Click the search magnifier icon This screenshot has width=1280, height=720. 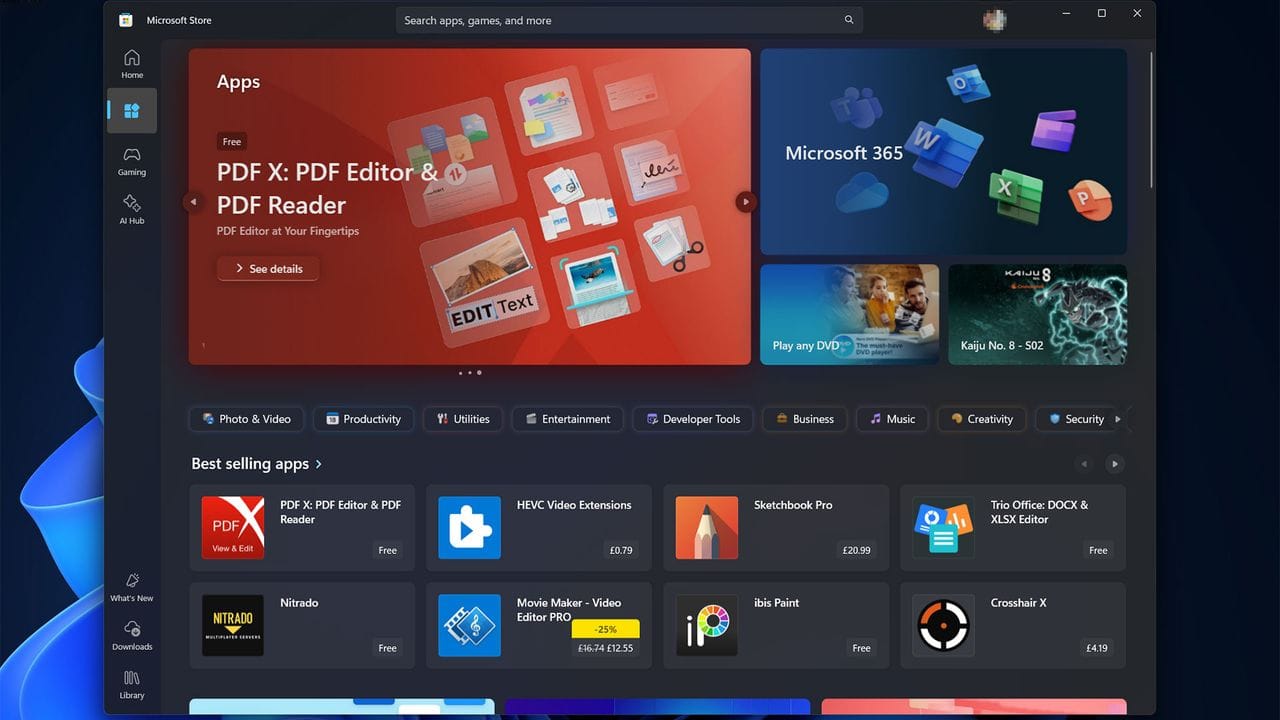tap(848, 20)
